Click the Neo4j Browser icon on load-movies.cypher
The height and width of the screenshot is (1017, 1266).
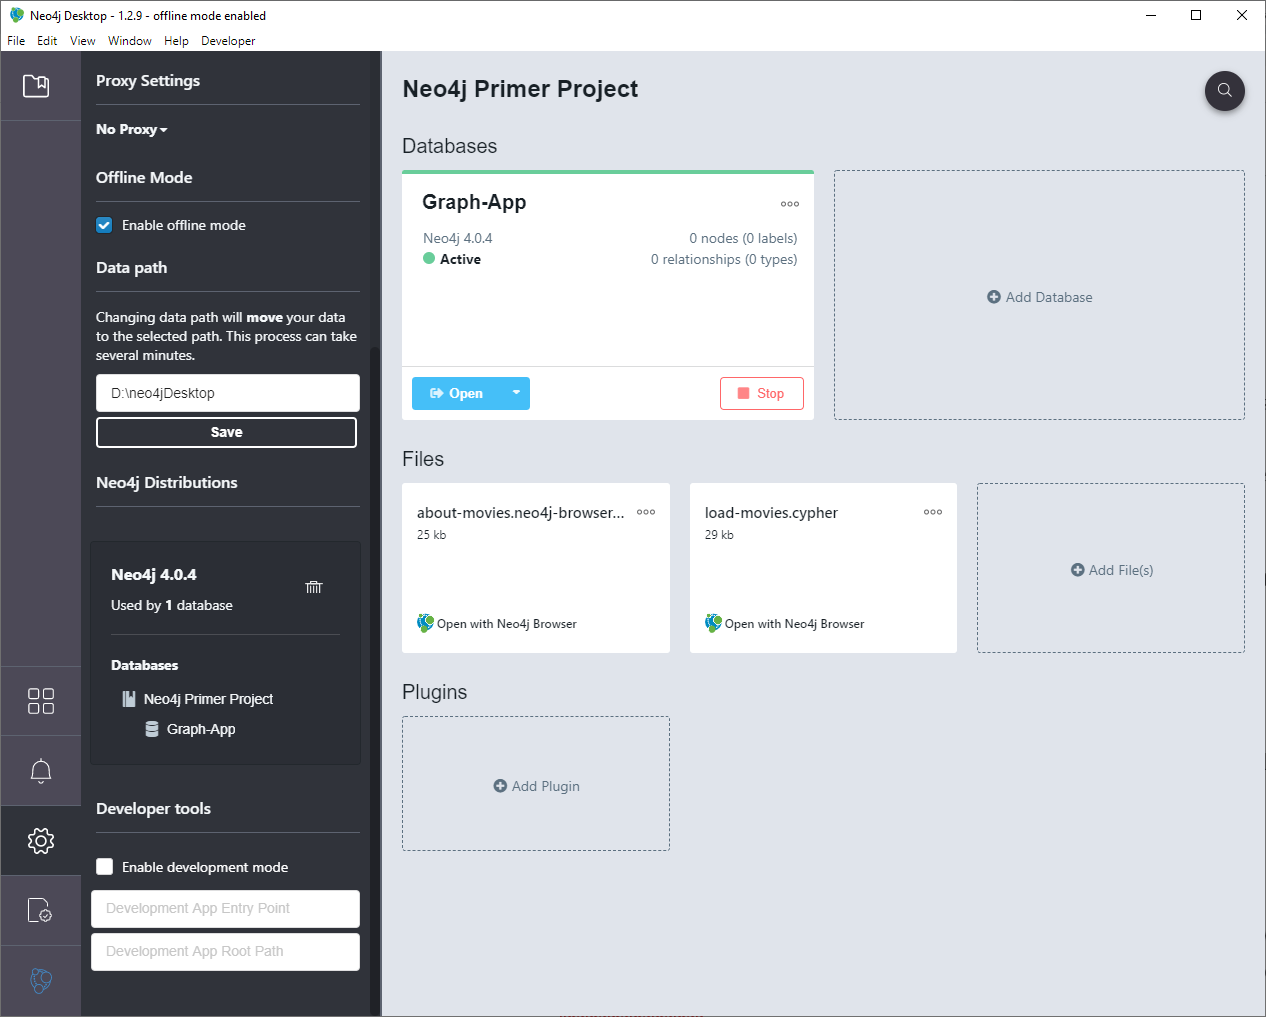pyautogui.click(x=712, y=622)
